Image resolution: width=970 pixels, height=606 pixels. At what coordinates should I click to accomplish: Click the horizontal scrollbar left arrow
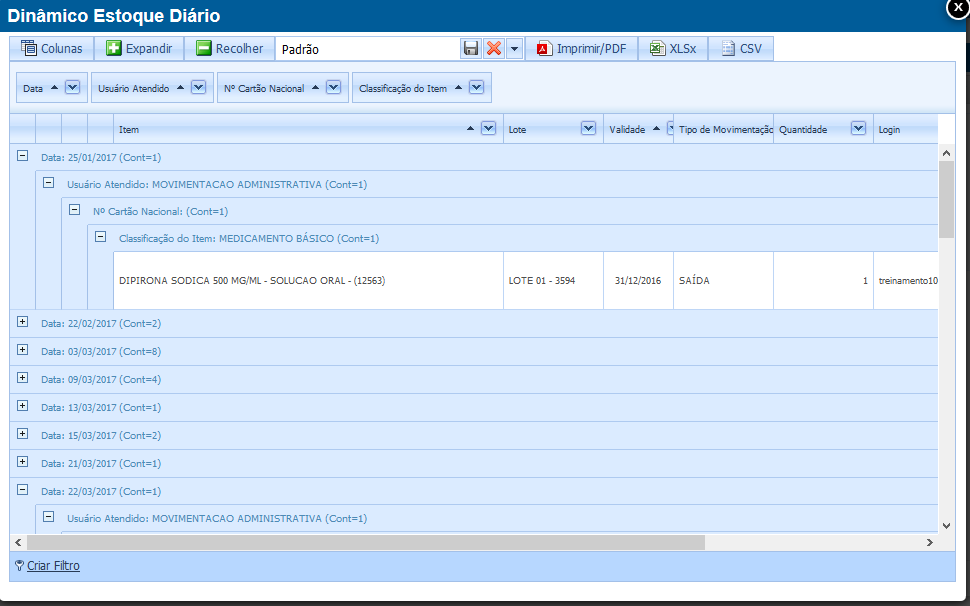18,542
